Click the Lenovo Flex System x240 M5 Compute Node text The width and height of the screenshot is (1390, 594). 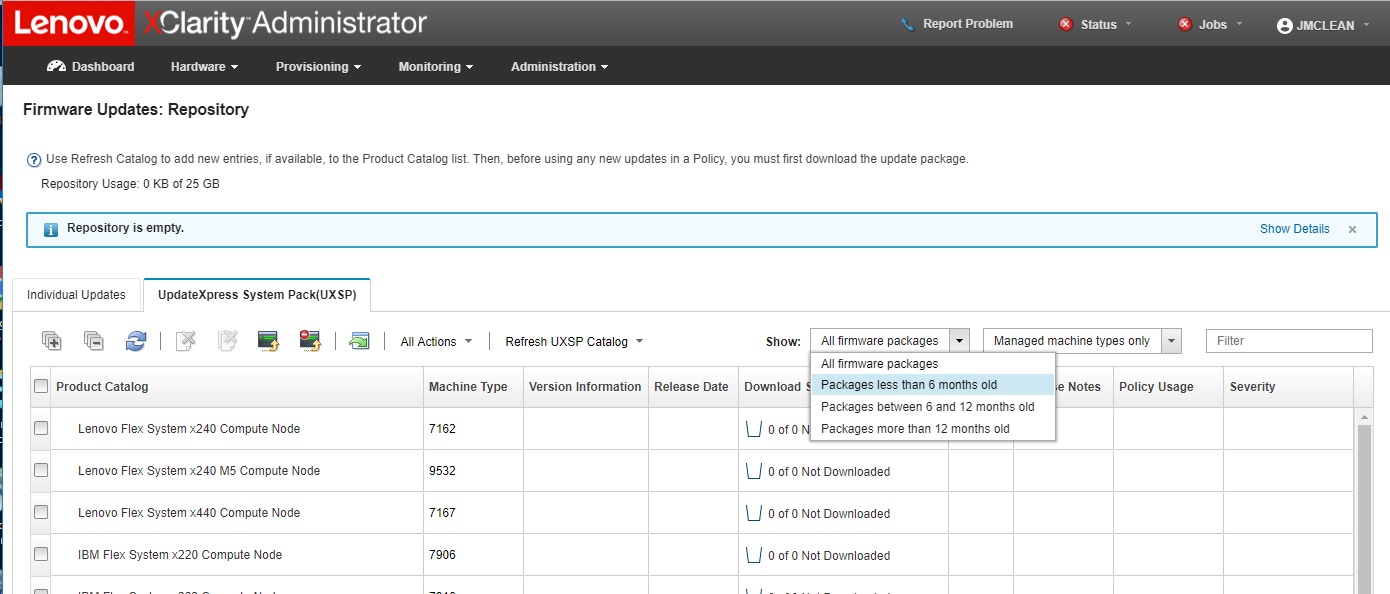click(199, 471)
